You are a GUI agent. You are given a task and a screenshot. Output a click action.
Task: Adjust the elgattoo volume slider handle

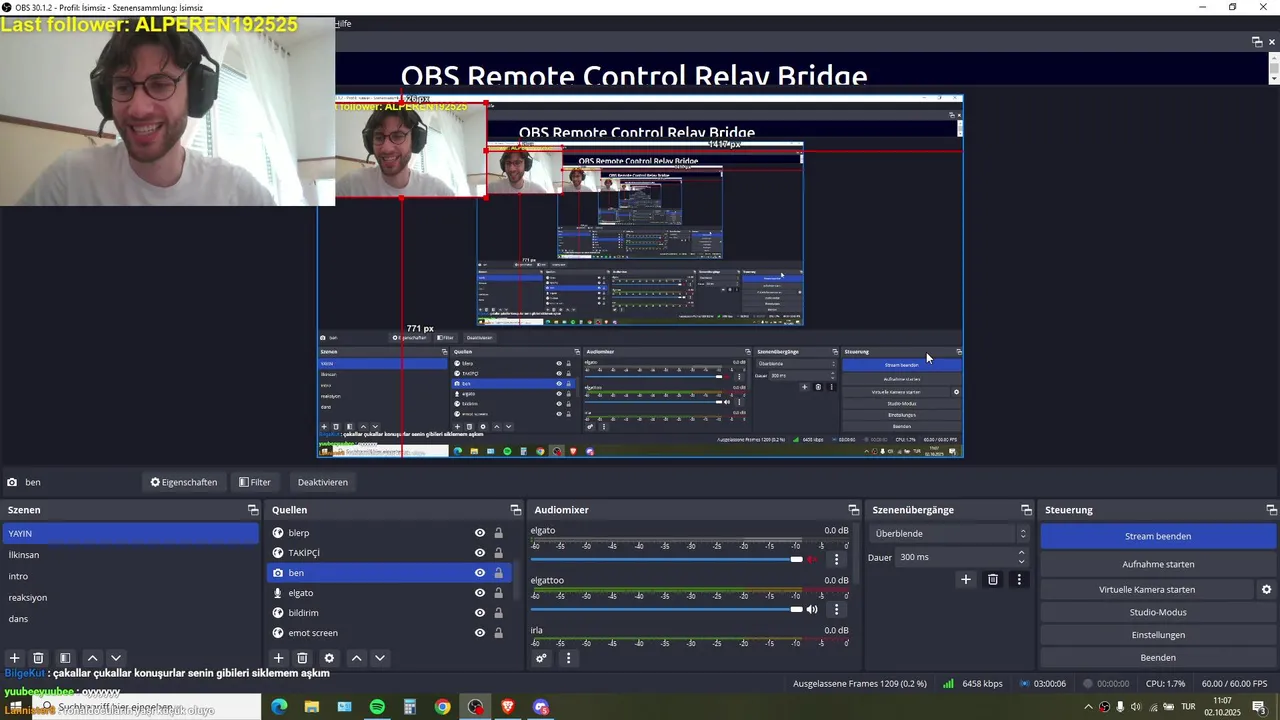coord(796,609)
